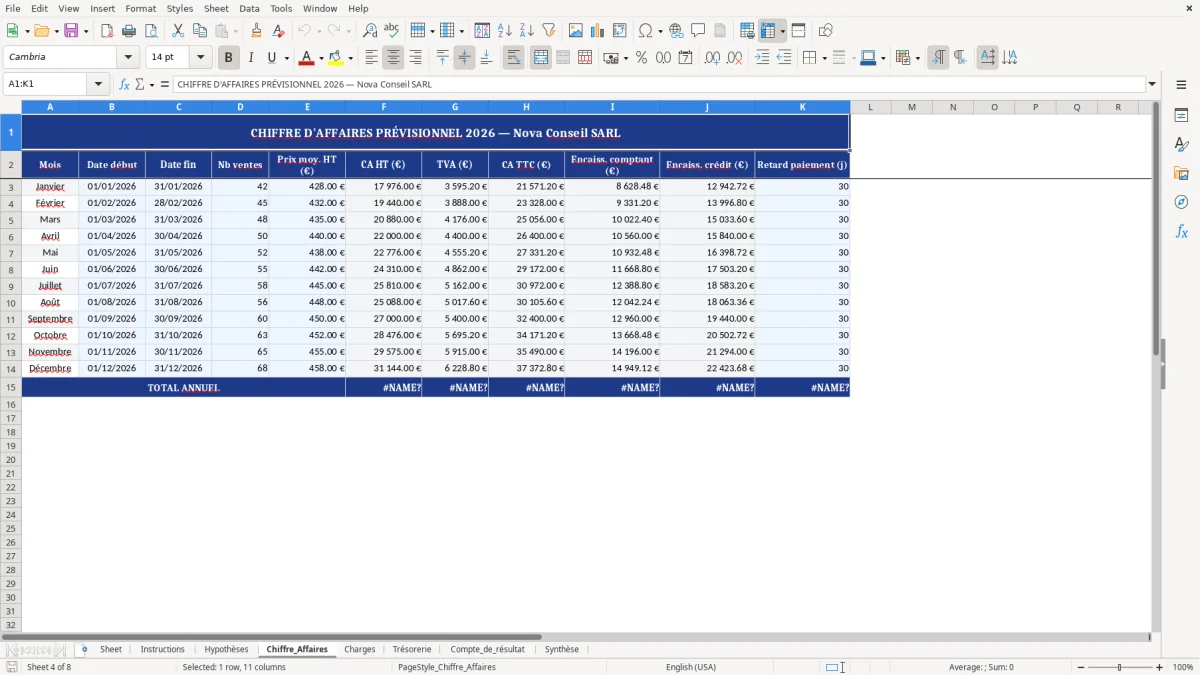Align cell text right

point(415,58)
